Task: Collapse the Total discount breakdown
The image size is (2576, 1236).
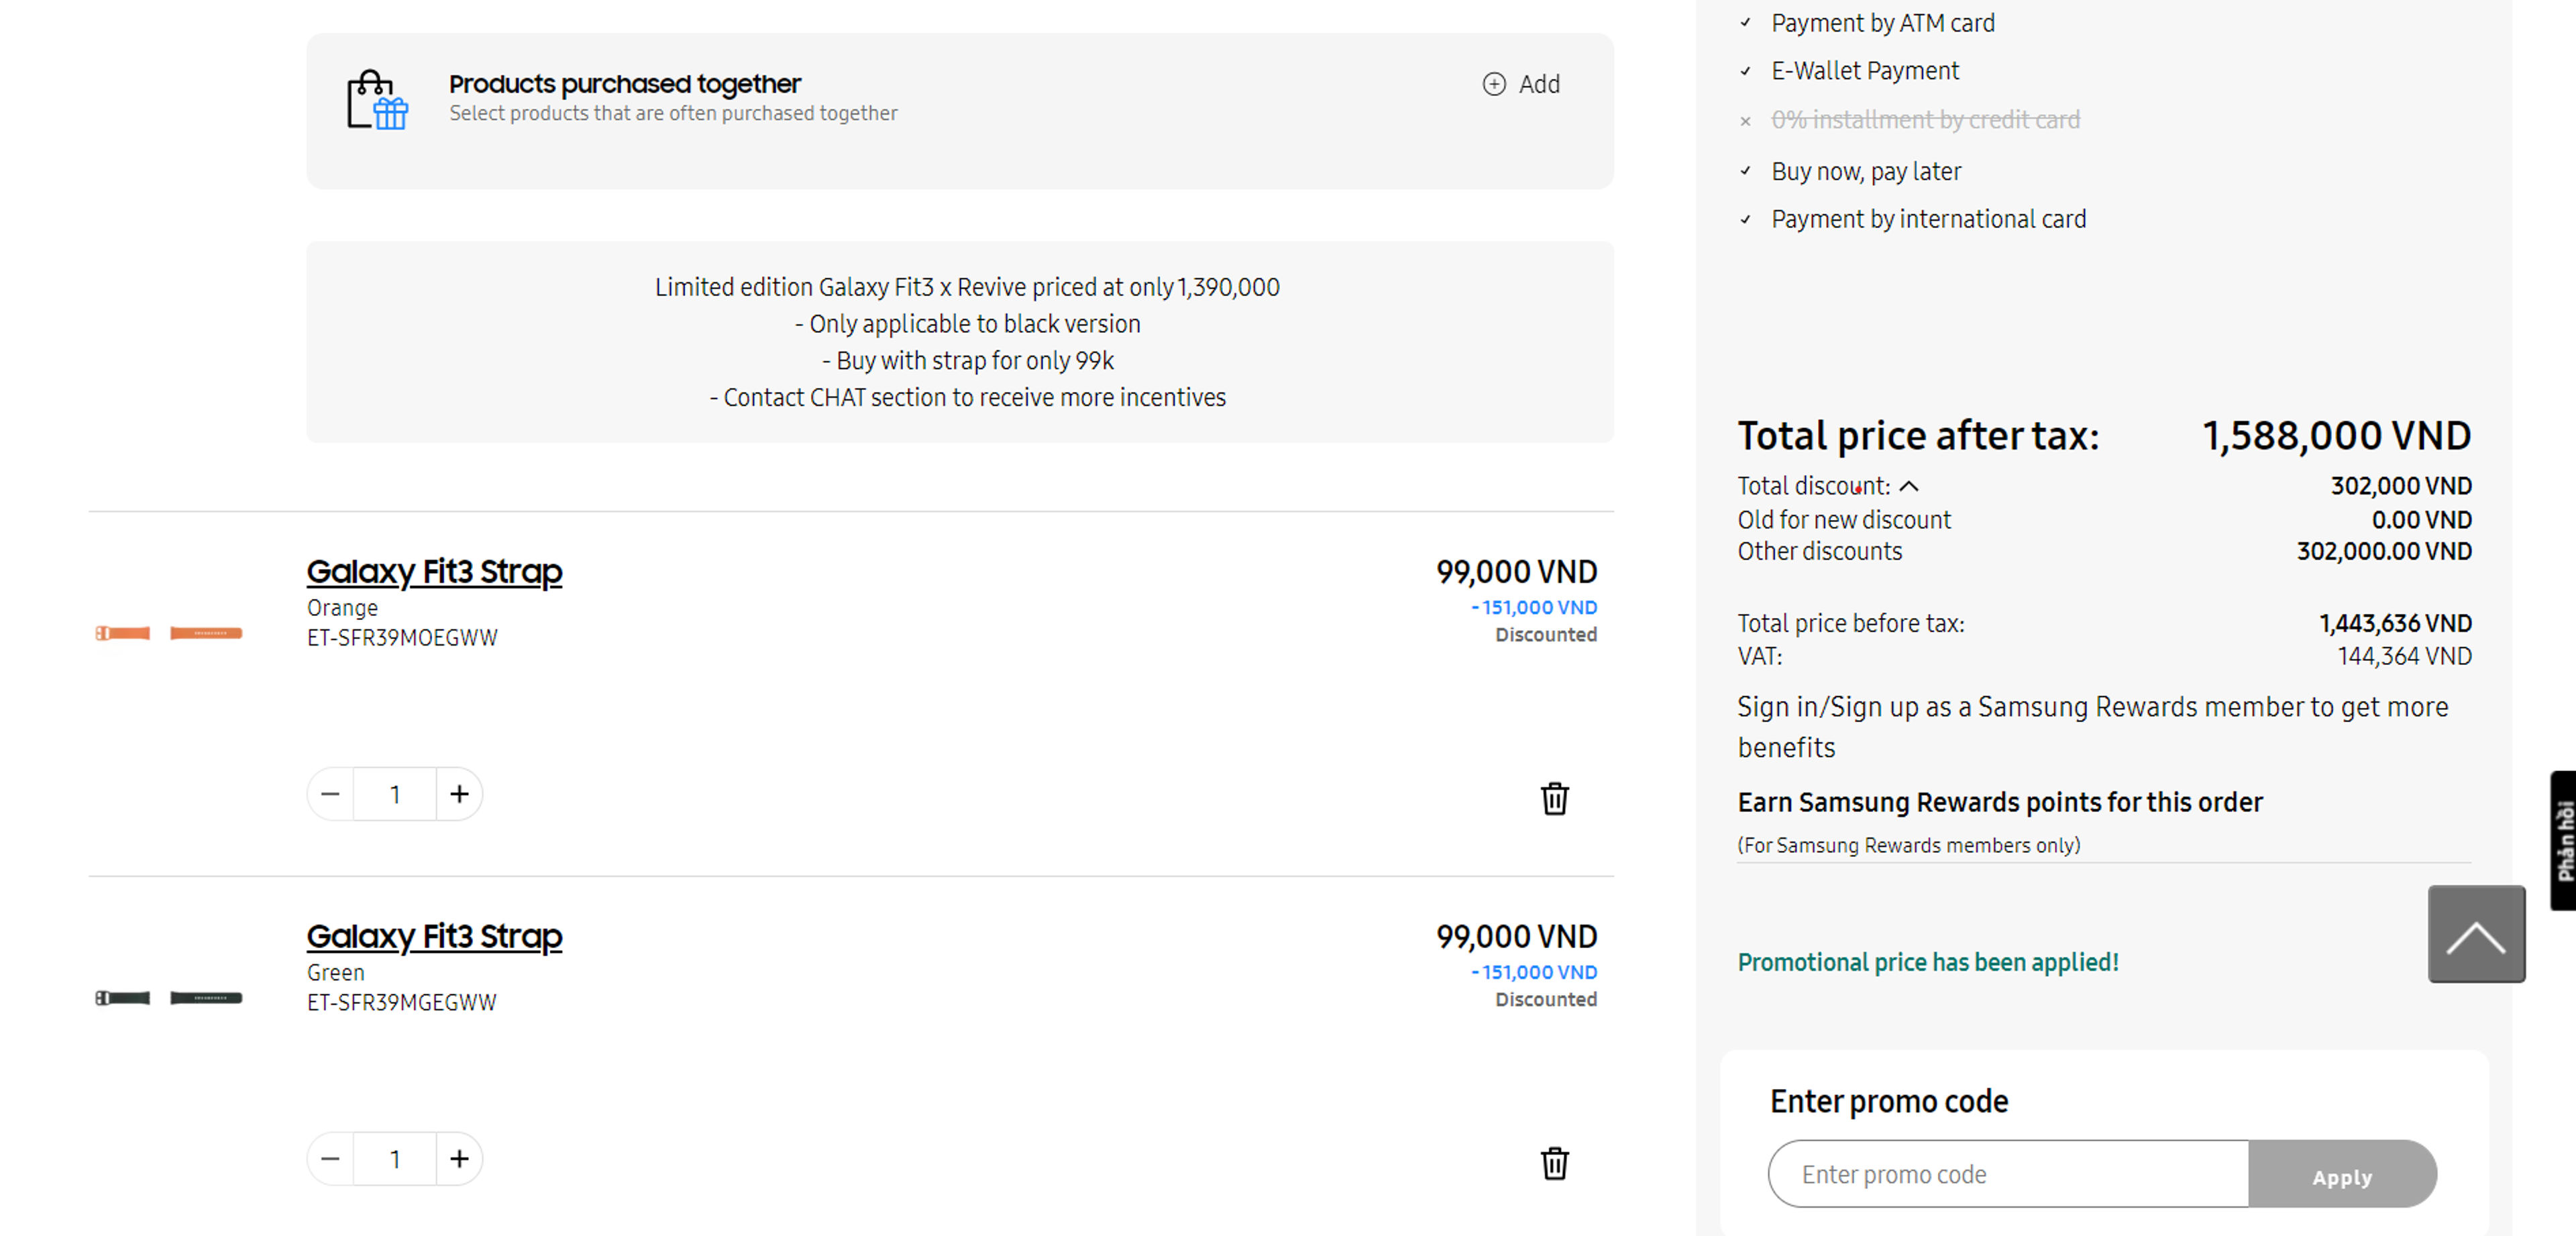Action: (1908, 486)
